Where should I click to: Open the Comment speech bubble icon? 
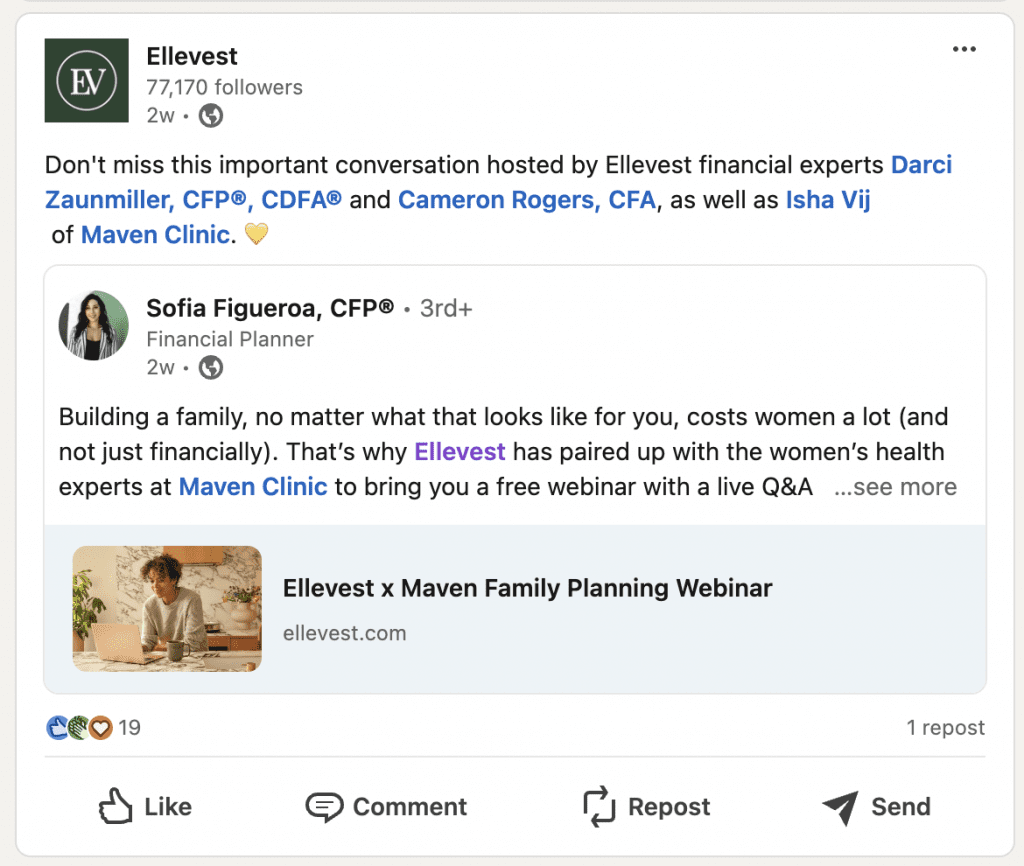(325, 806)
